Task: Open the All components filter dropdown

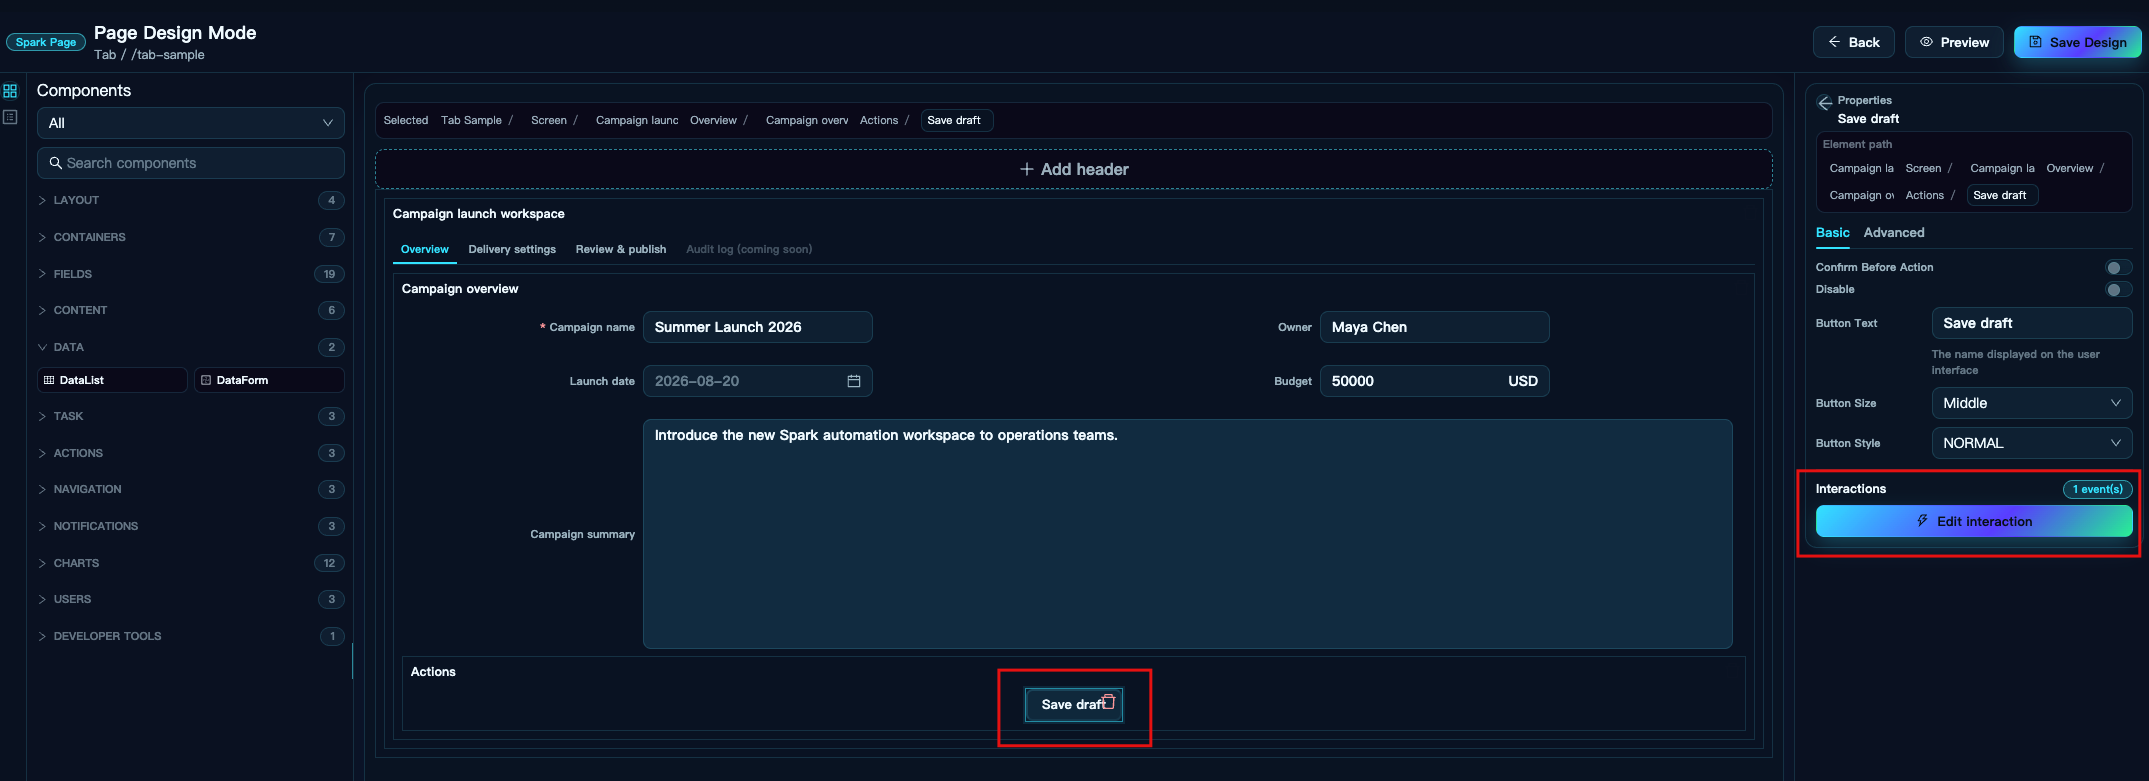Action: [191, 123]
